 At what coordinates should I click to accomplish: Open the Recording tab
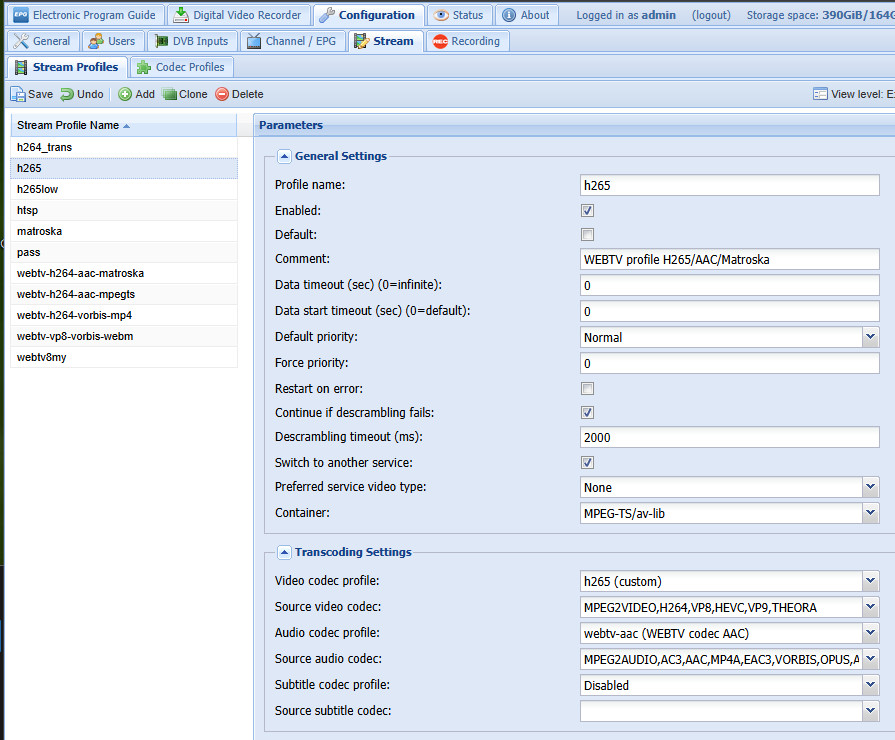[x=466, y=41]
